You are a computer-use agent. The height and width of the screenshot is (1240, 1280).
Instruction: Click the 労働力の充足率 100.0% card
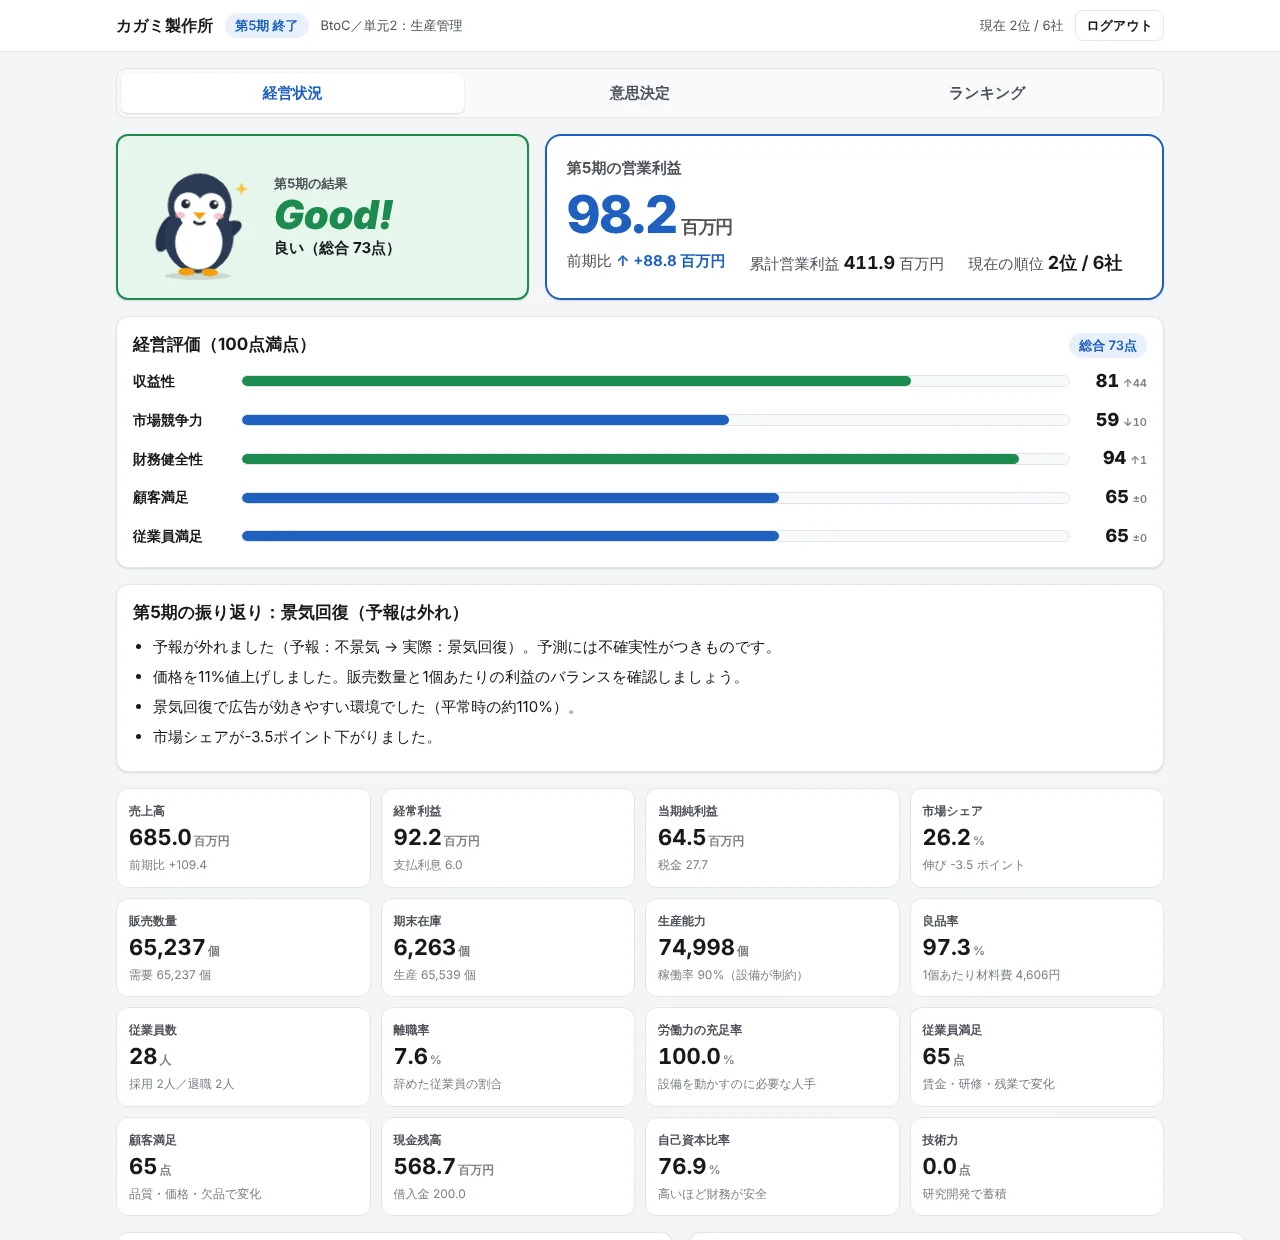click(x=773, y=1057)
